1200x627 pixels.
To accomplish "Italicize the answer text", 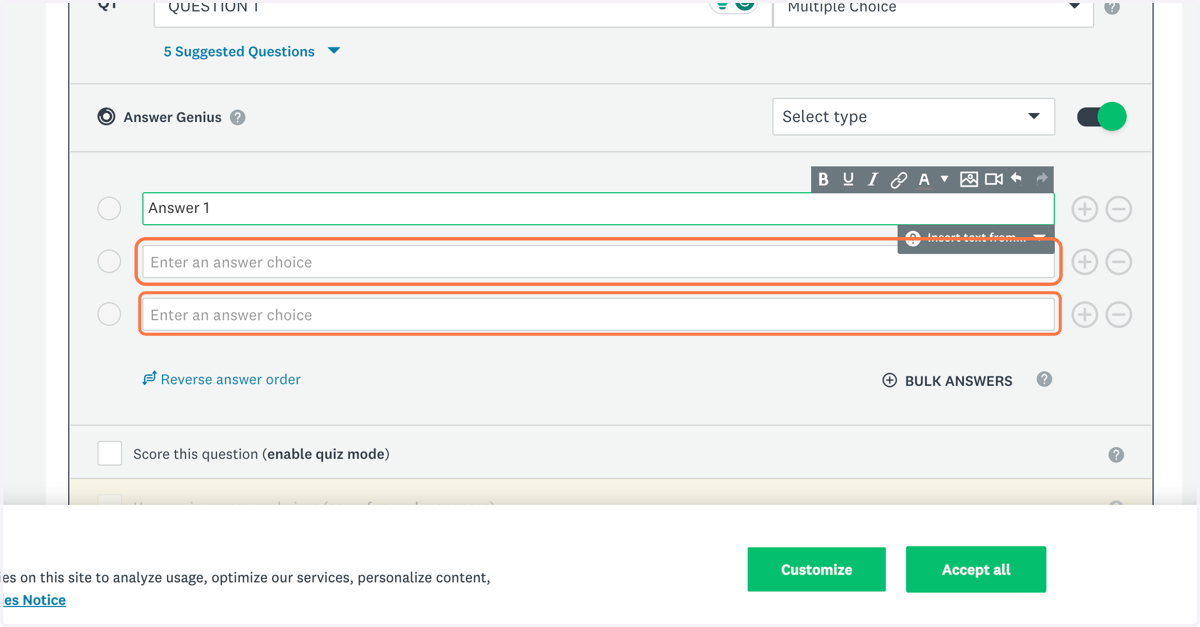I will pos(873,179).
